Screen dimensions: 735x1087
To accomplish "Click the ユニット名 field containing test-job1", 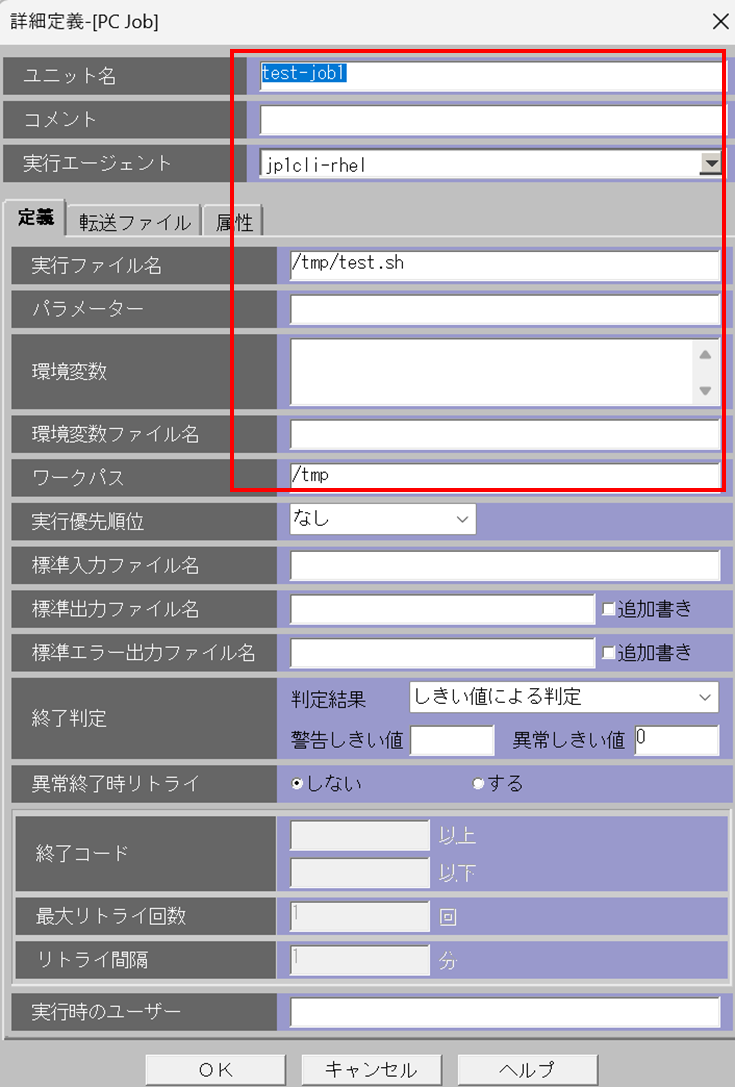I will pos(490,75).
